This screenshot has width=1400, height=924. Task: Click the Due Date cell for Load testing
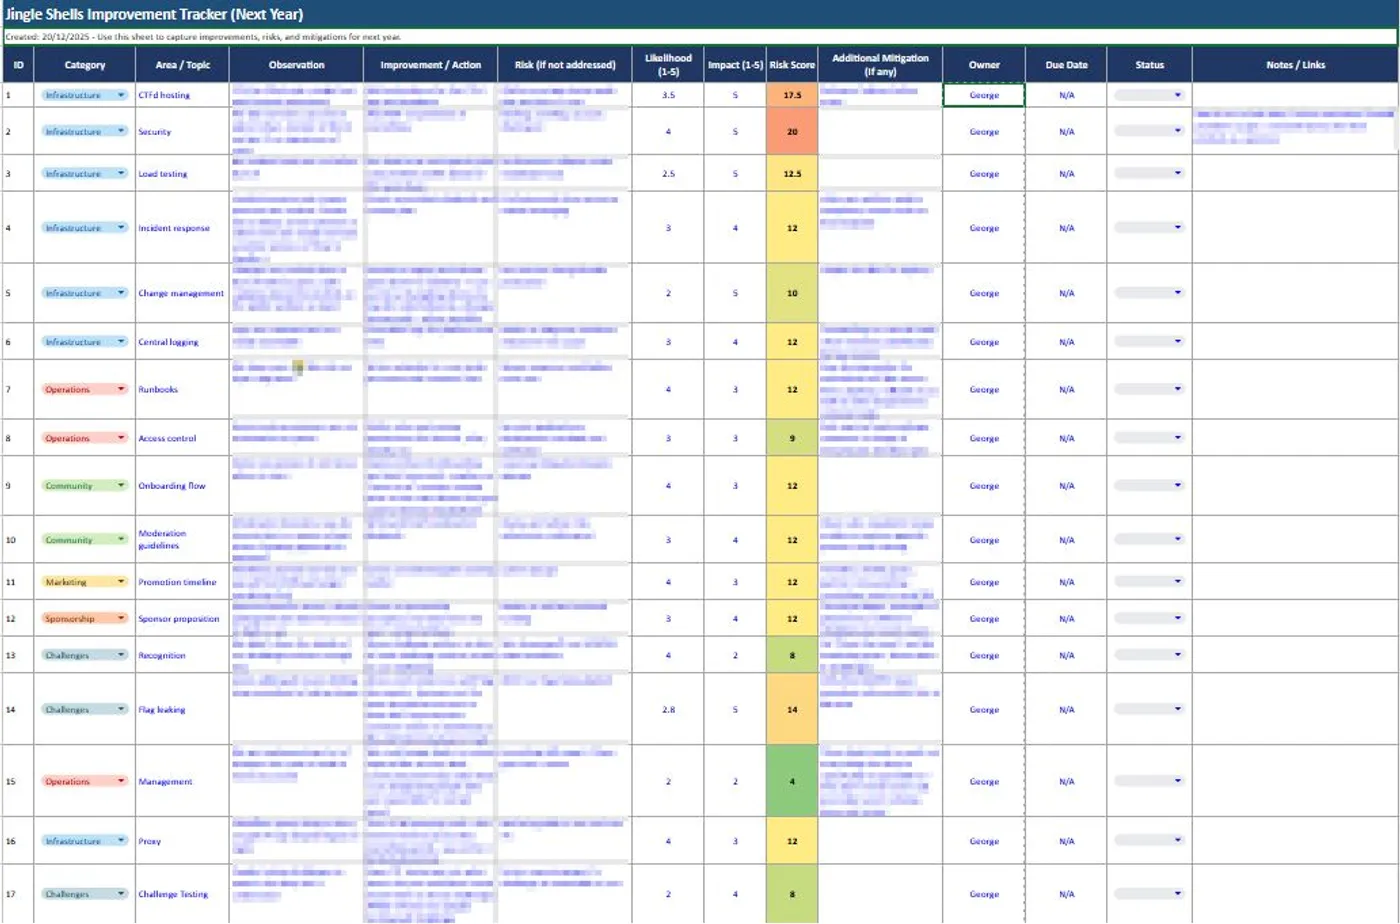coord(1066,174)
